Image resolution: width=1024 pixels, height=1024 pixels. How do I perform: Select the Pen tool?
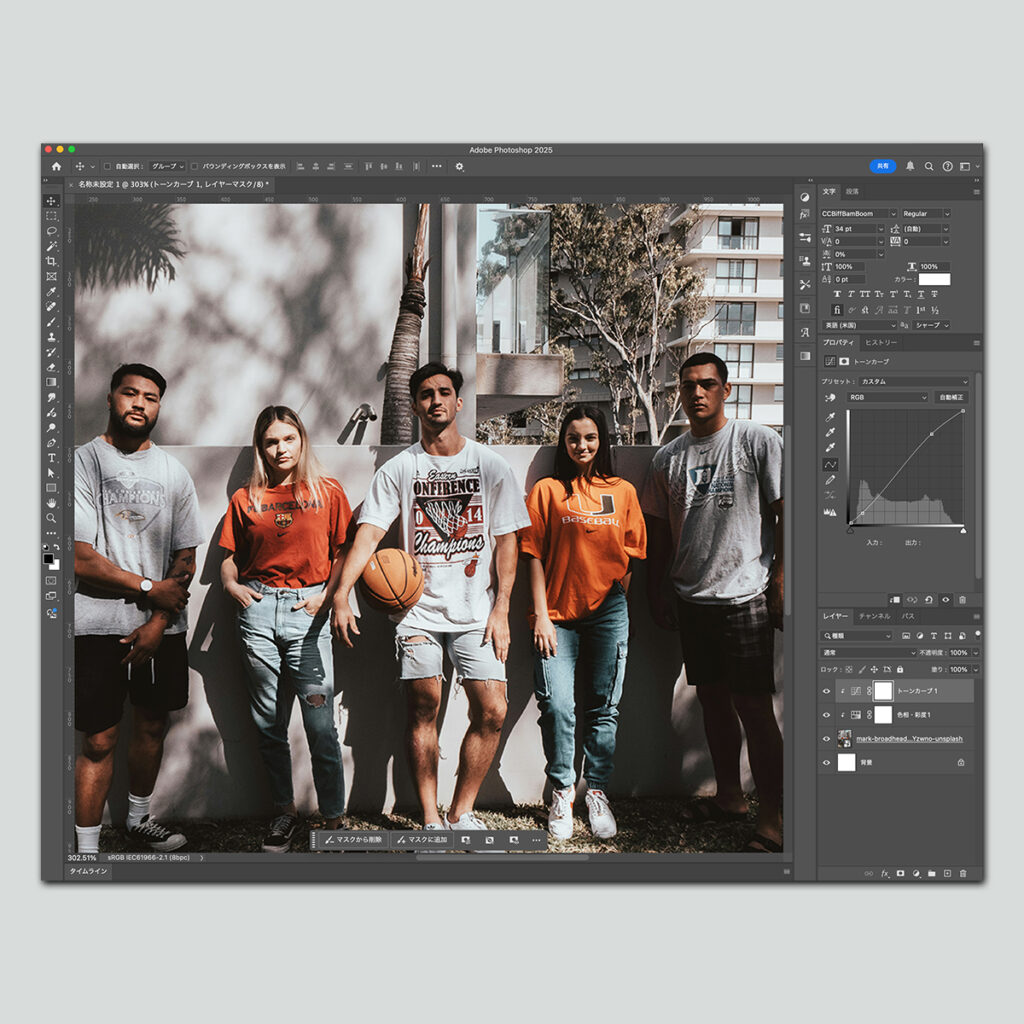[x=51, y=443]
